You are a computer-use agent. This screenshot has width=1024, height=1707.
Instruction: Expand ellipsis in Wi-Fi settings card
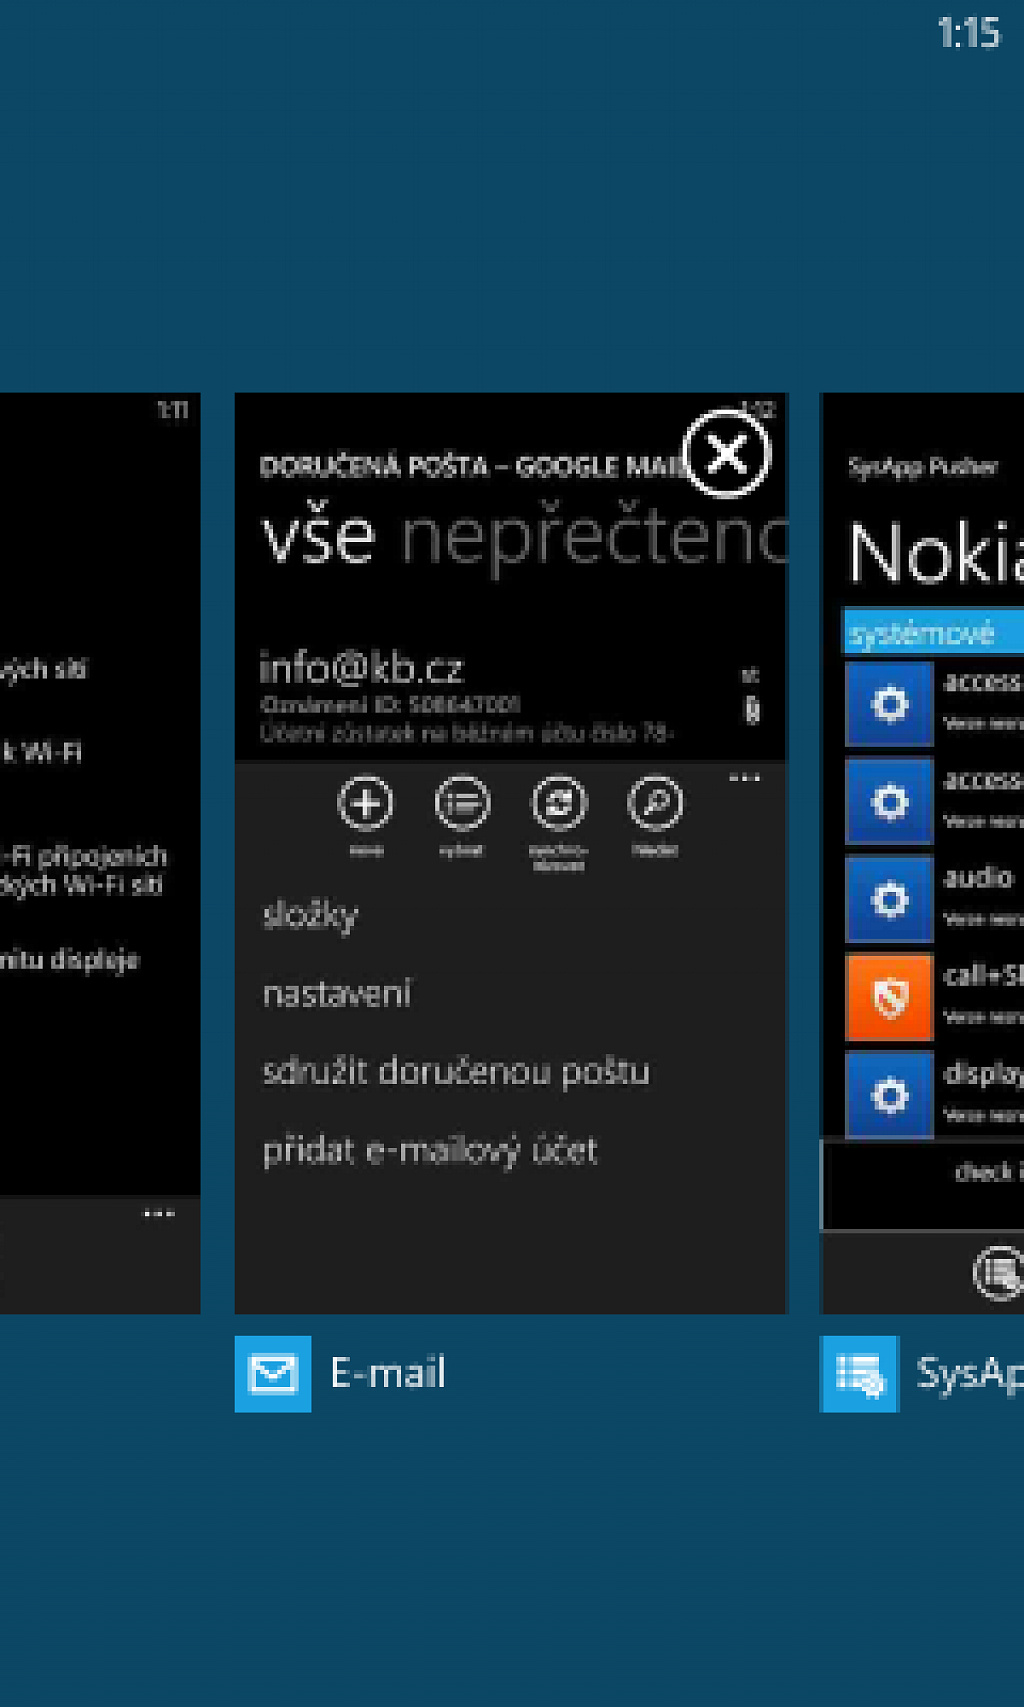(158, 1214)
